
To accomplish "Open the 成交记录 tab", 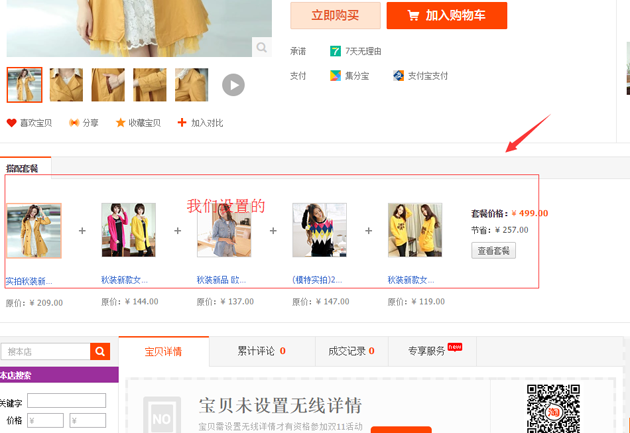I will pos(351,351).
